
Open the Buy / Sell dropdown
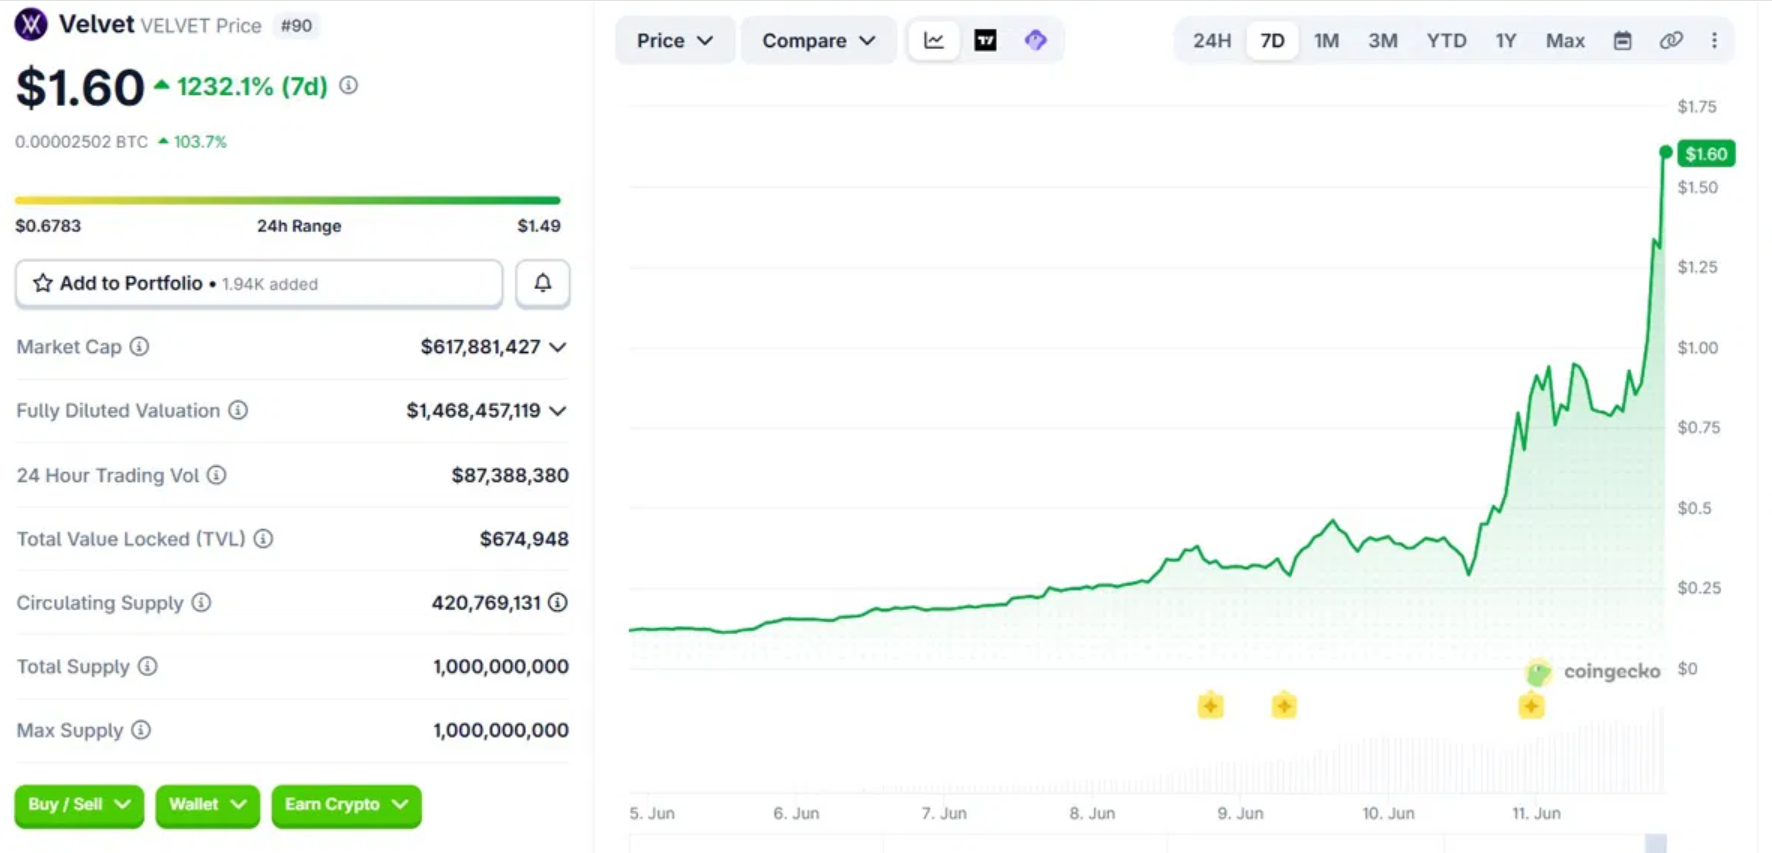point(79,805)
